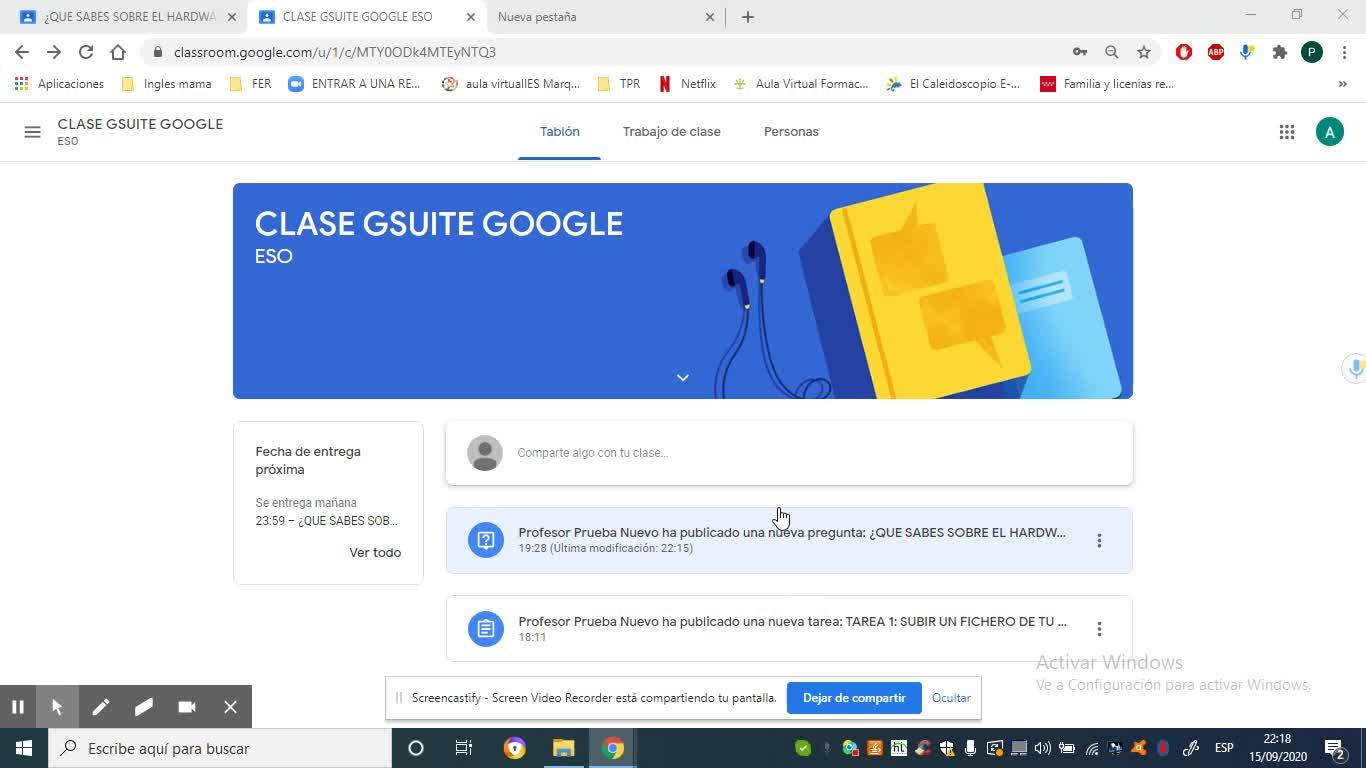Image resolution: width=1366 pixels, height=768 pixels.
Task: Open the 23:59 – ¿QUE SABES SOB... due item
Action: pos(326,521)
